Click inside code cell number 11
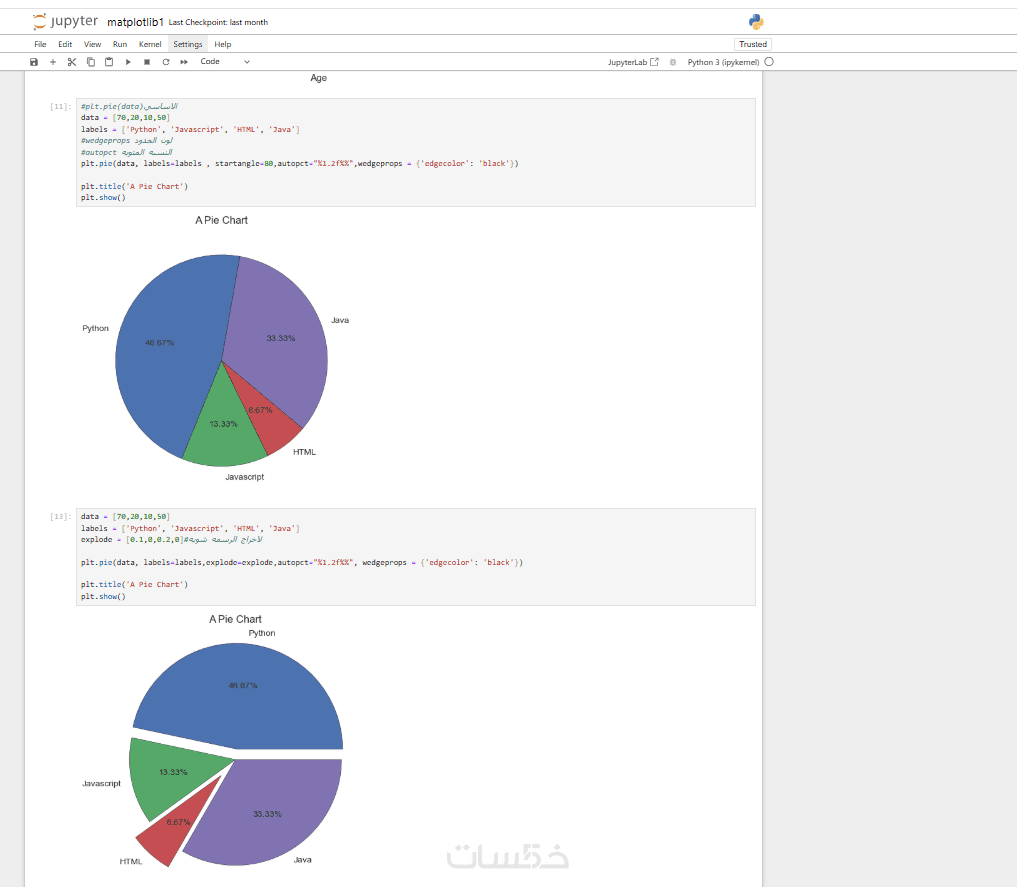 (x=416, y=152)
